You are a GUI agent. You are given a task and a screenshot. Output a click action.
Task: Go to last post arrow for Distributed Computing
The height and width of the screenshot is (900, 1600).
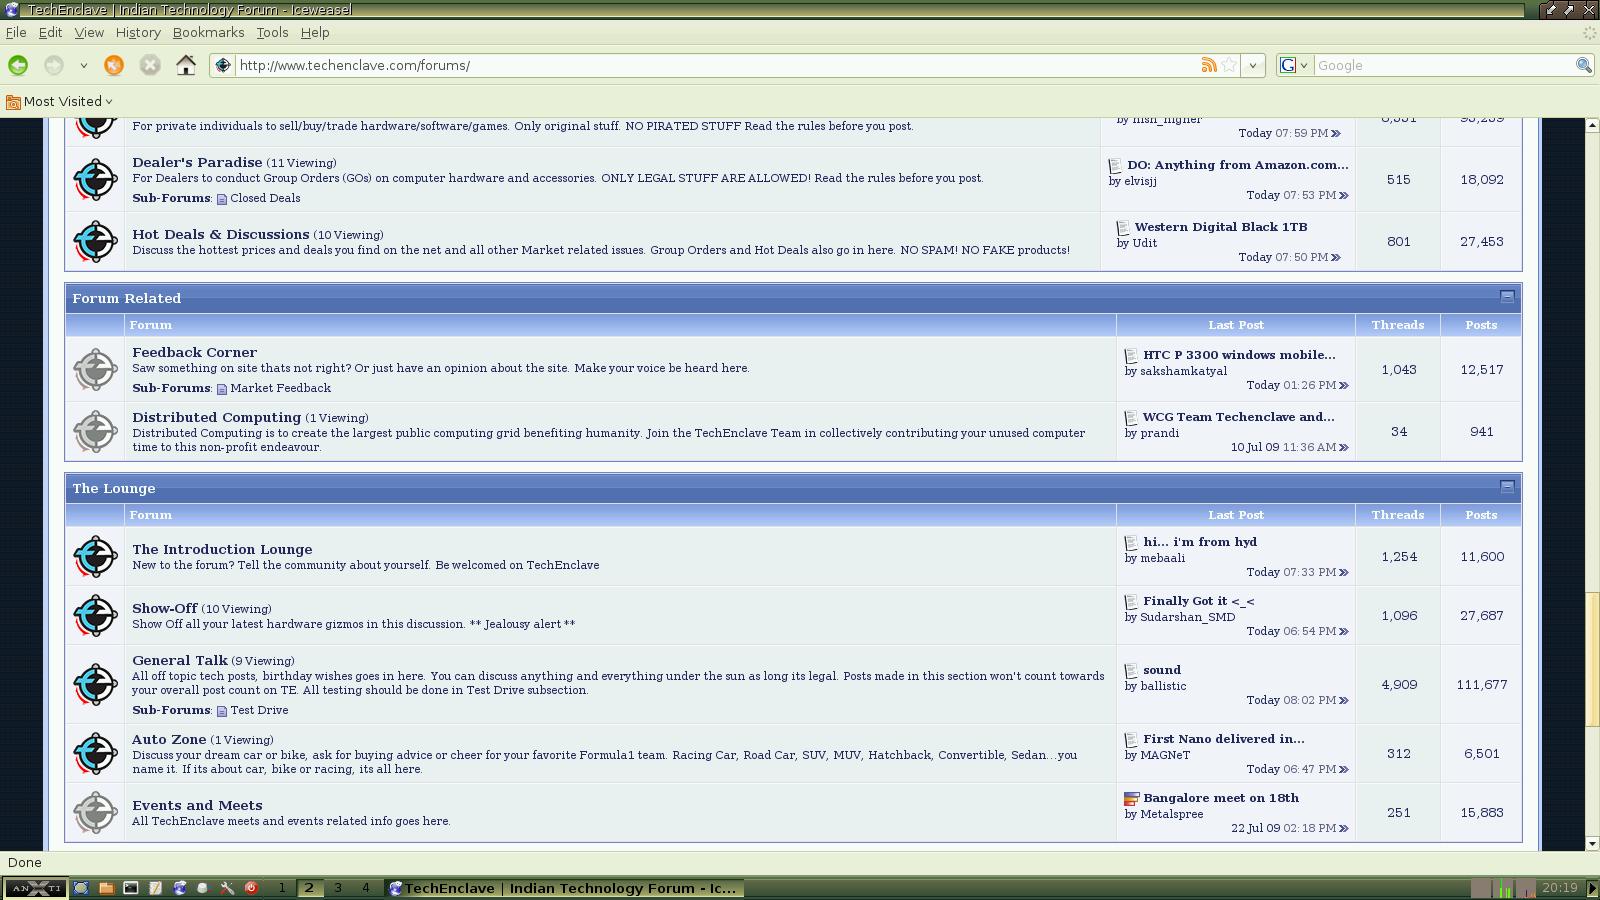point(1344,448)
